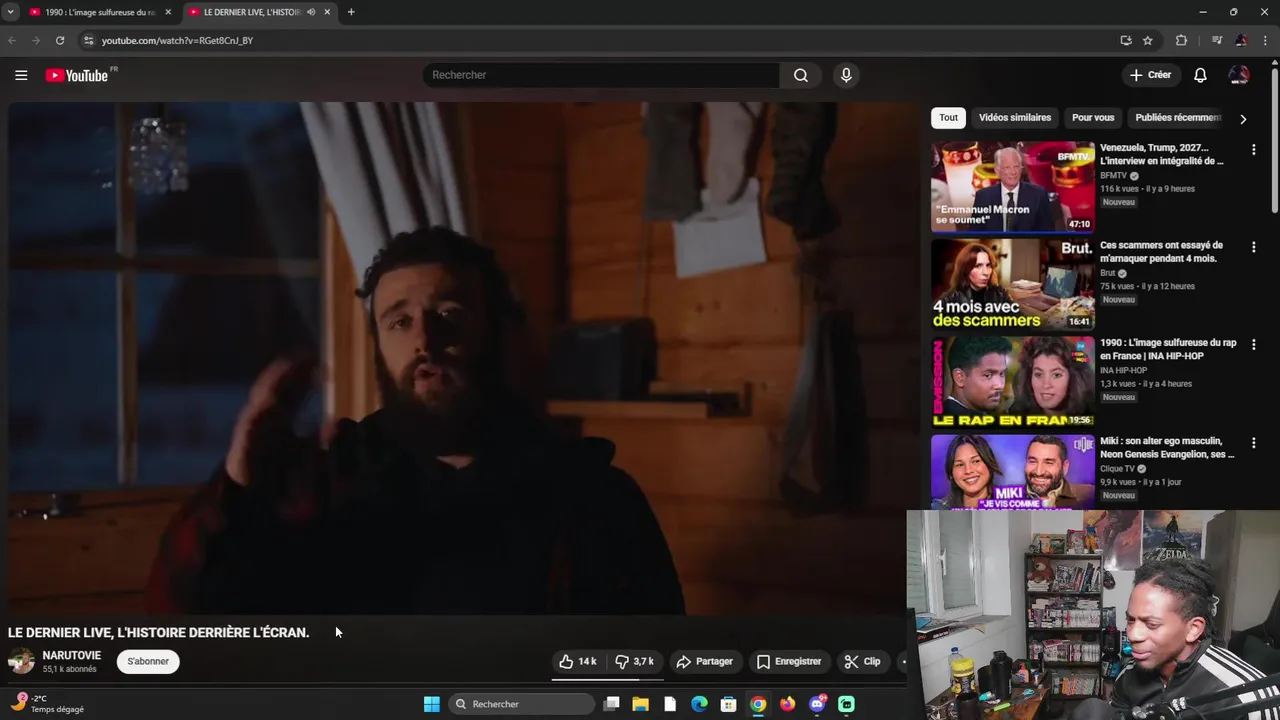
Task: Open the Chrome extensions puzzle icon
Action: point(1181,40)
